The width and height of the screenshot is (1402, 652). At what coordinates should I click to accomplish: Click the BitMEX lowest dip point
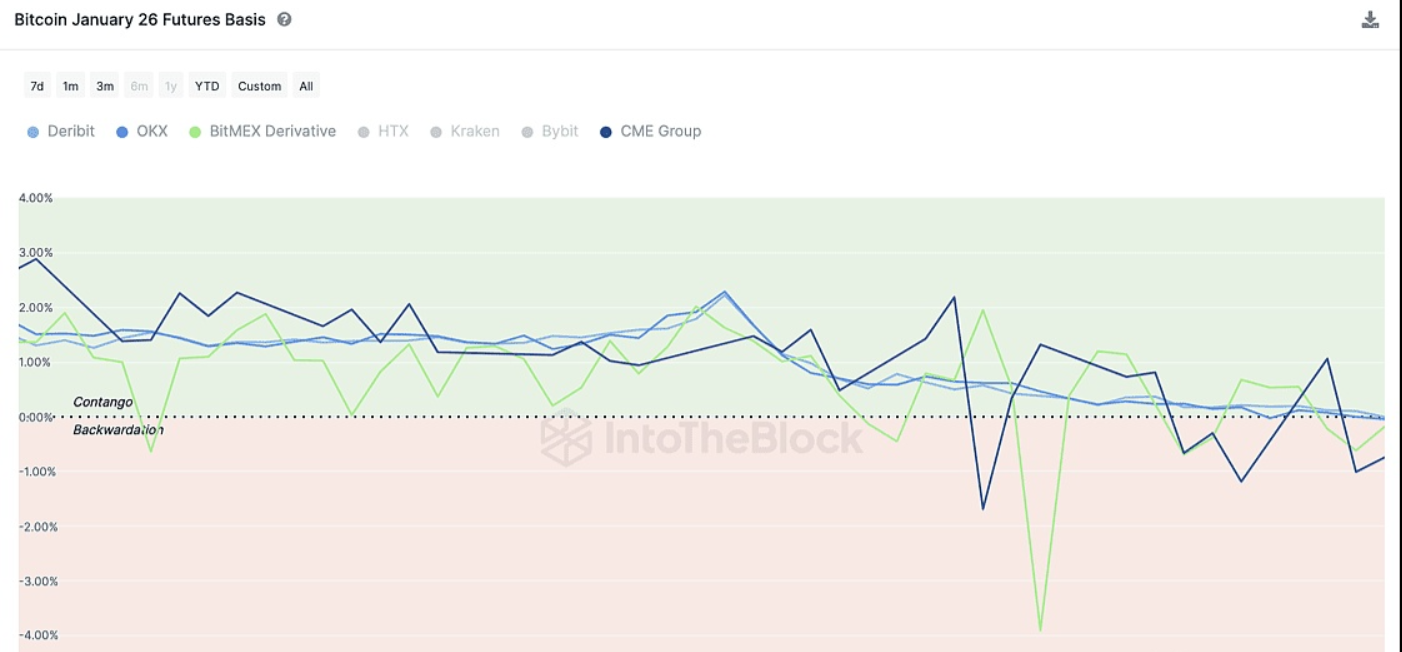(x=1040, y=630)
